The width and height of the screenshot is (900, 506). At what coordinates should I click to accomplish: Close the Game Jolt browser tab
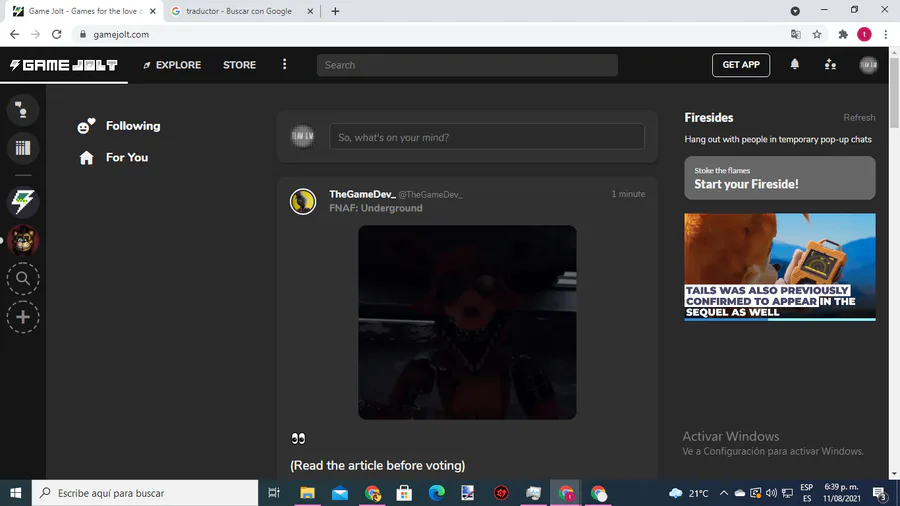click(x=153, y=11)
